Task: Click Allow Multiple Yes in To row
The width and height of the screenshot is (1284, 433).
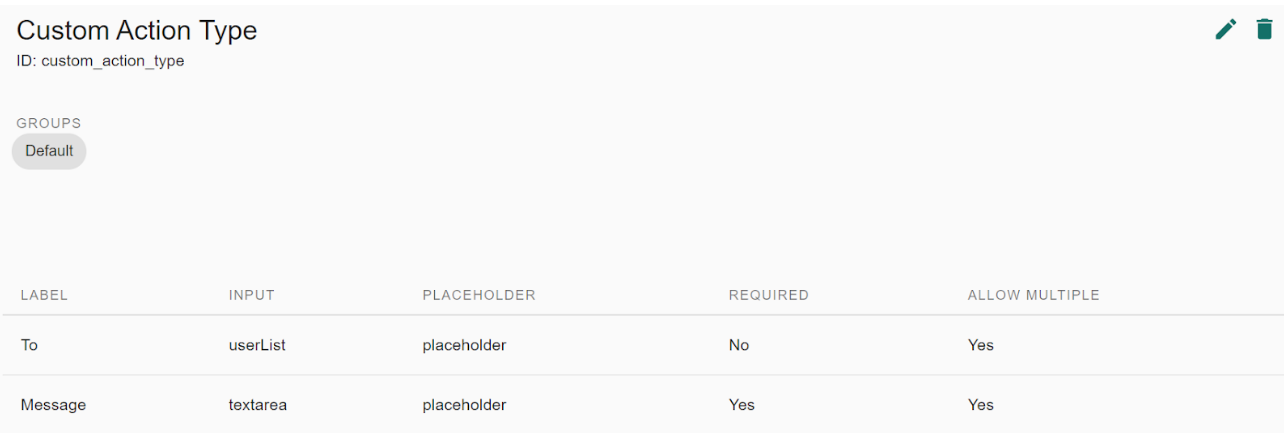Action: point(981,345)
